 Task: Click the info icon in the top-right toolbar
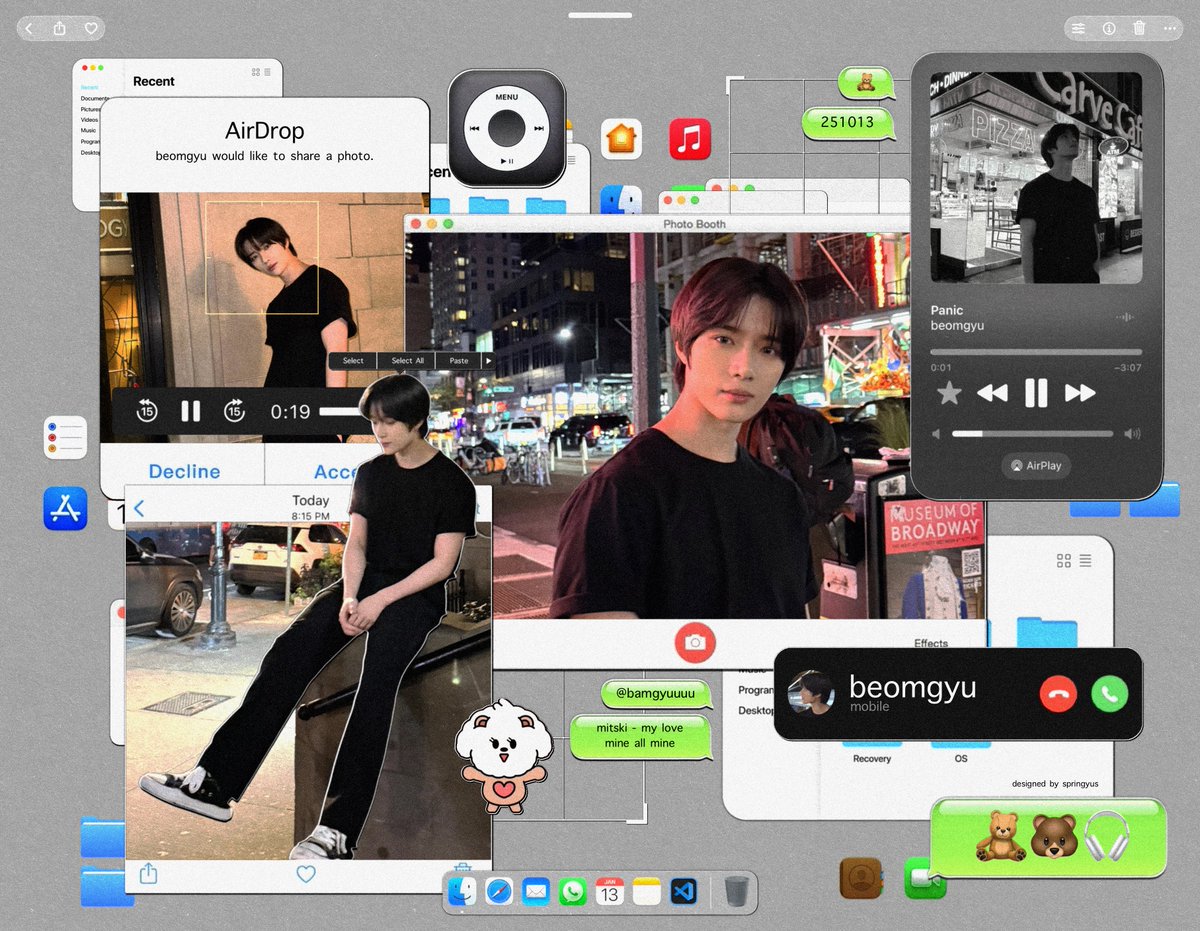[1109, 29]
